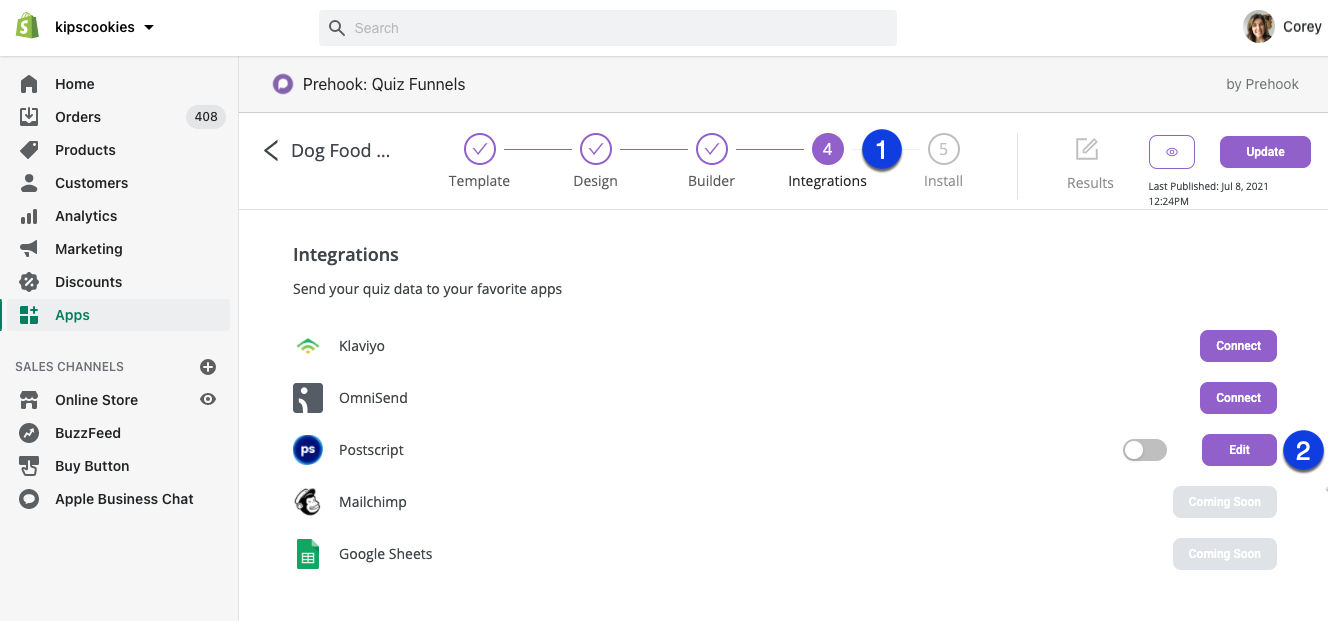
Task: Click the Design step checkmark circle
Action: (596, 150)
